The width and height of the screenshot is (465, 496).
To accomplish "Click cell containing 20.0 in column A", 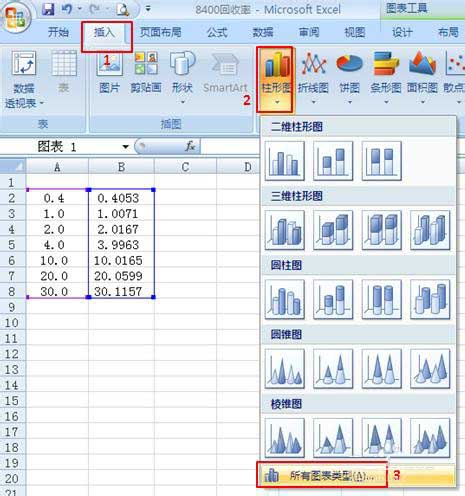I will pos(57,276).
